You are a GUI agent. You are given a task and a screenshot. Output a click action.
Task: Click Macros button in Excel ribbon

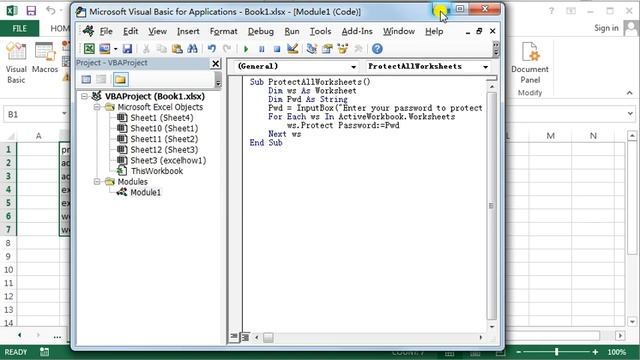tap(44, 59)
